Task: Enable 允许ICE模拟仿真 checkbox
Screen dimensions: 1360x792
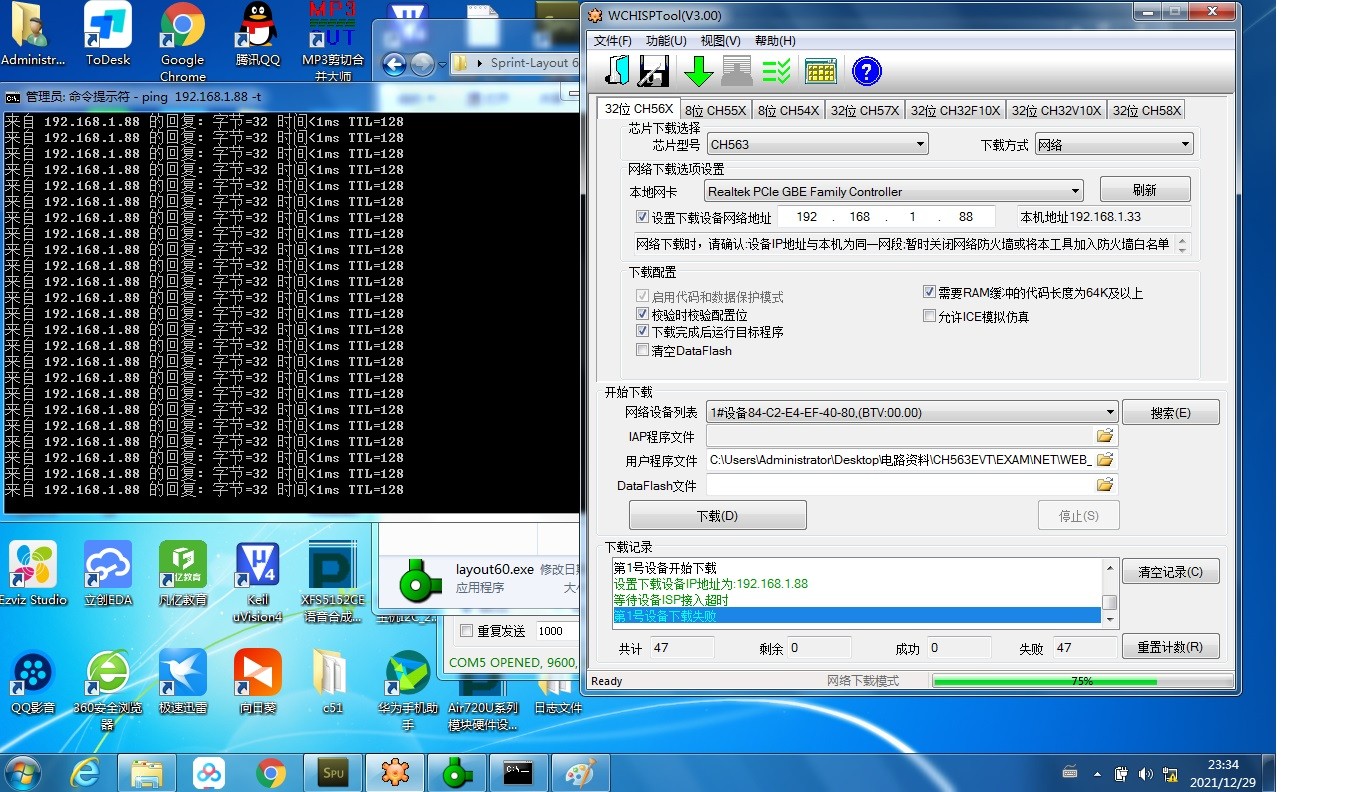Action: click(929, 316)
